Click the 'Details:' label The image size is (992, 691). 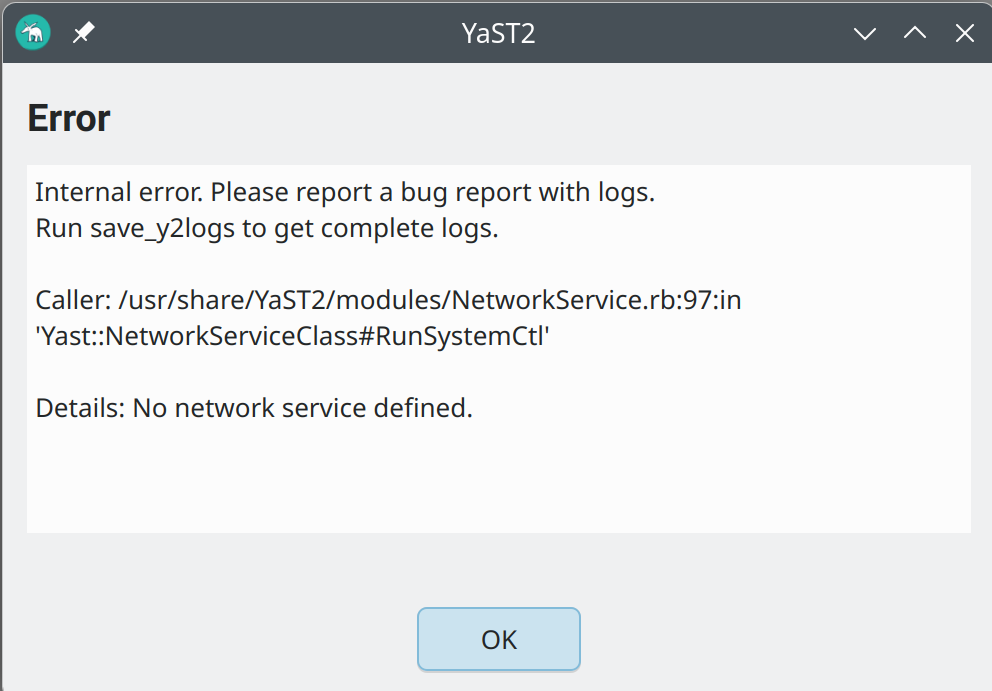[x=79, y=408]
